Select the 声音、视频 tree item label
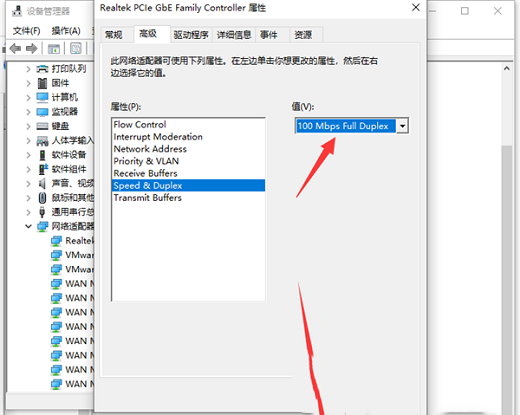 coord(73,183)
